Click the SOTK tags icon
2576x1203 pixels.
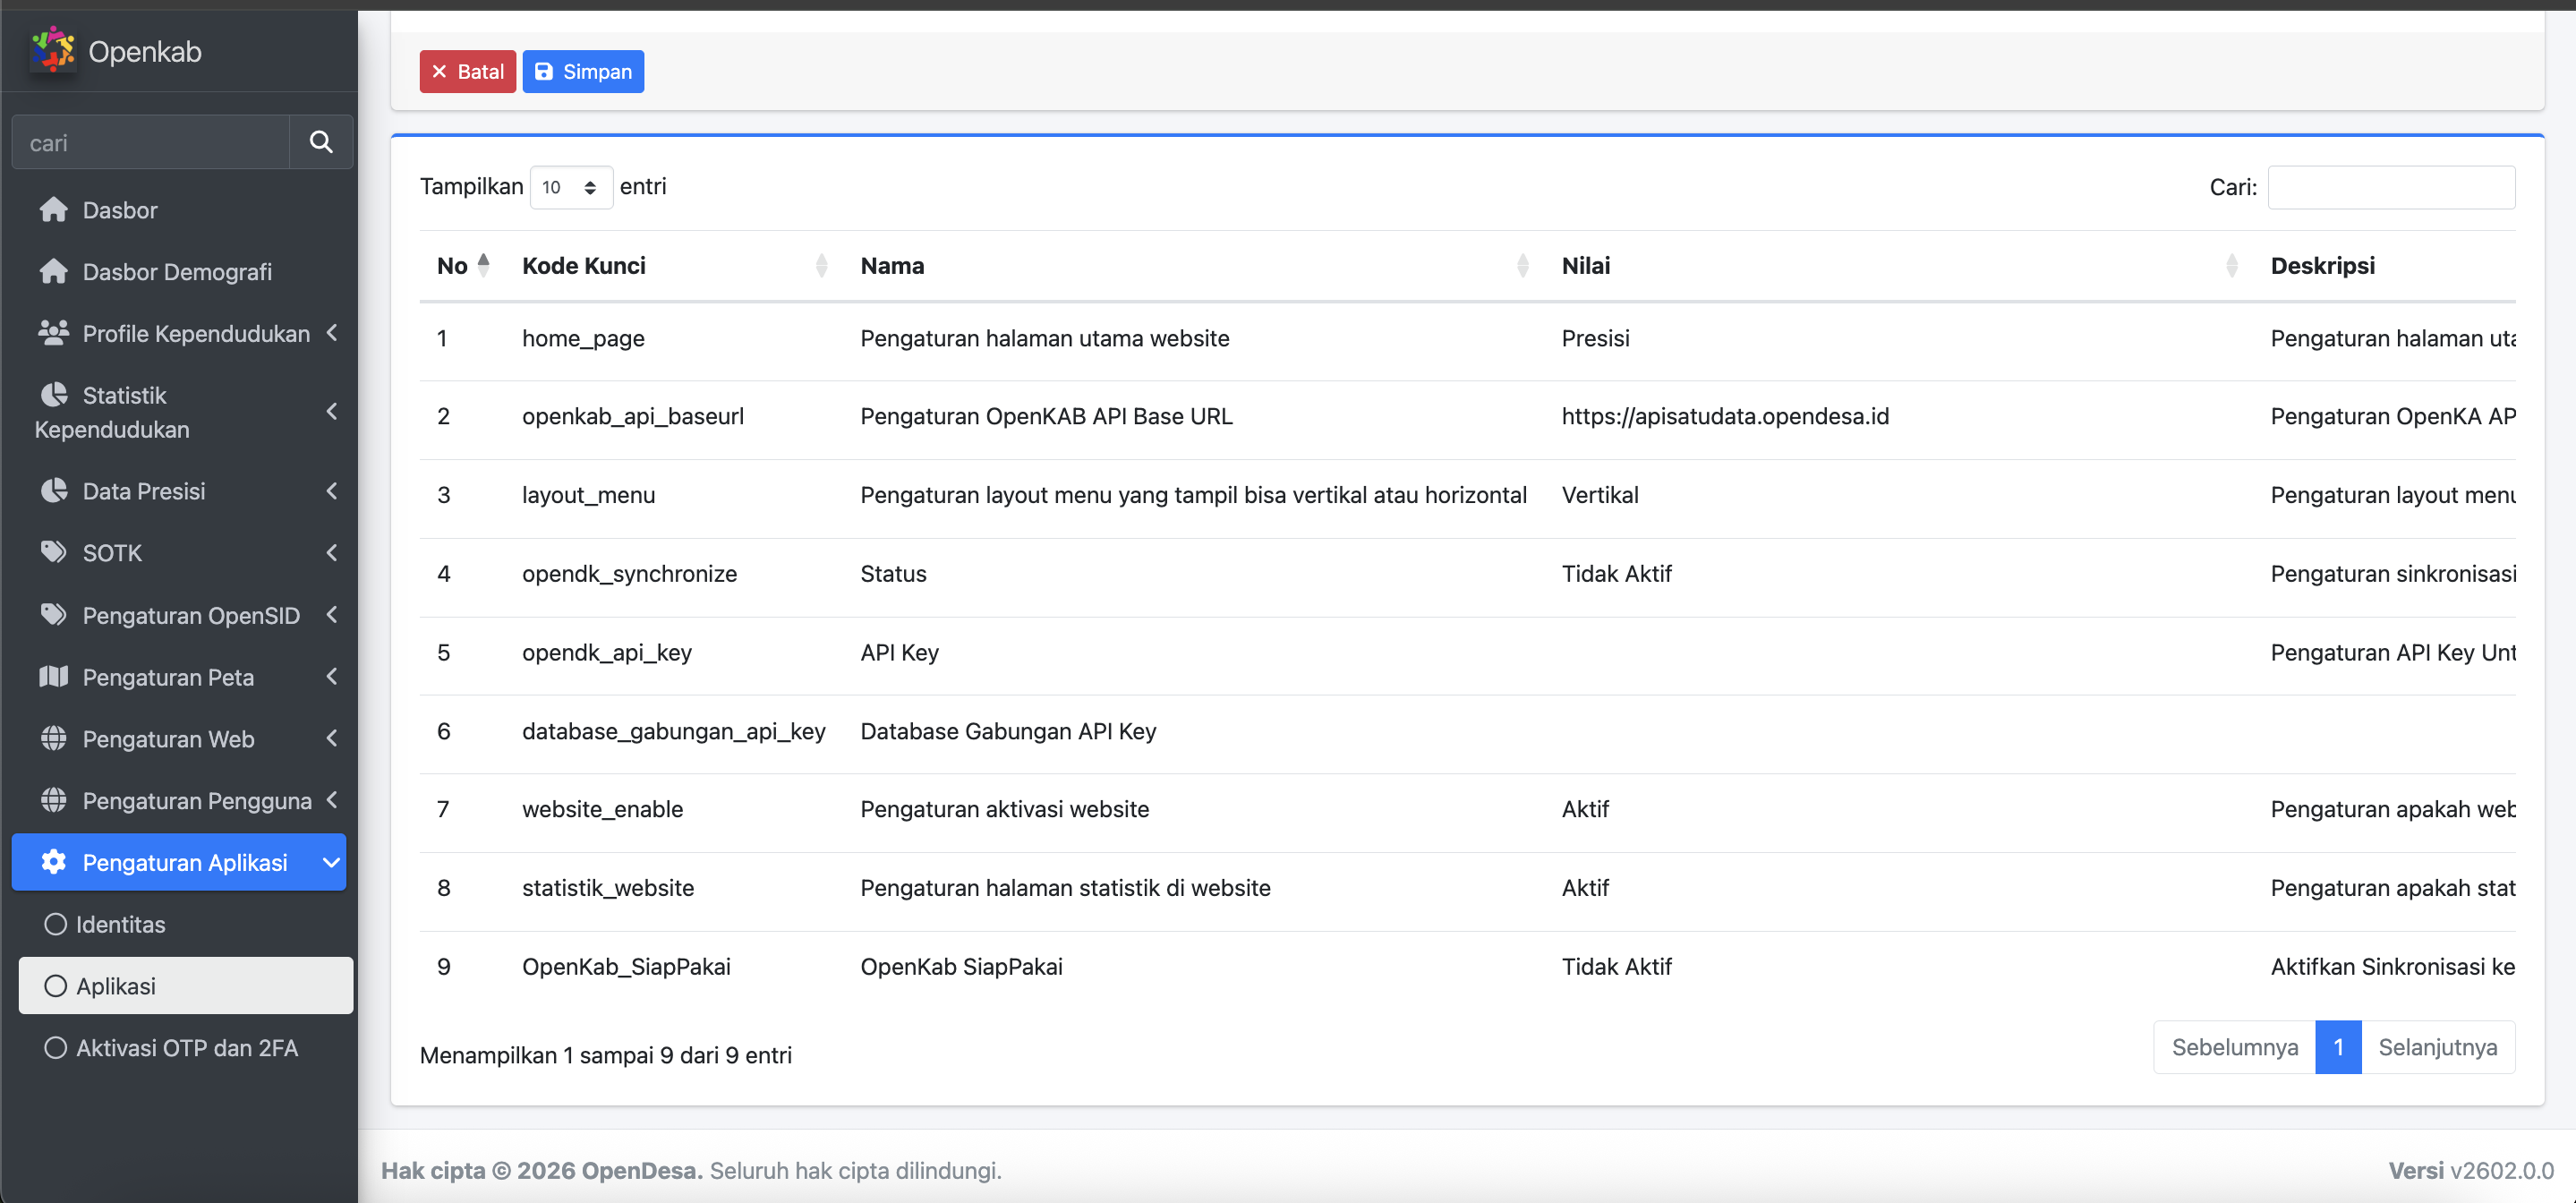[x=54, y=552]
